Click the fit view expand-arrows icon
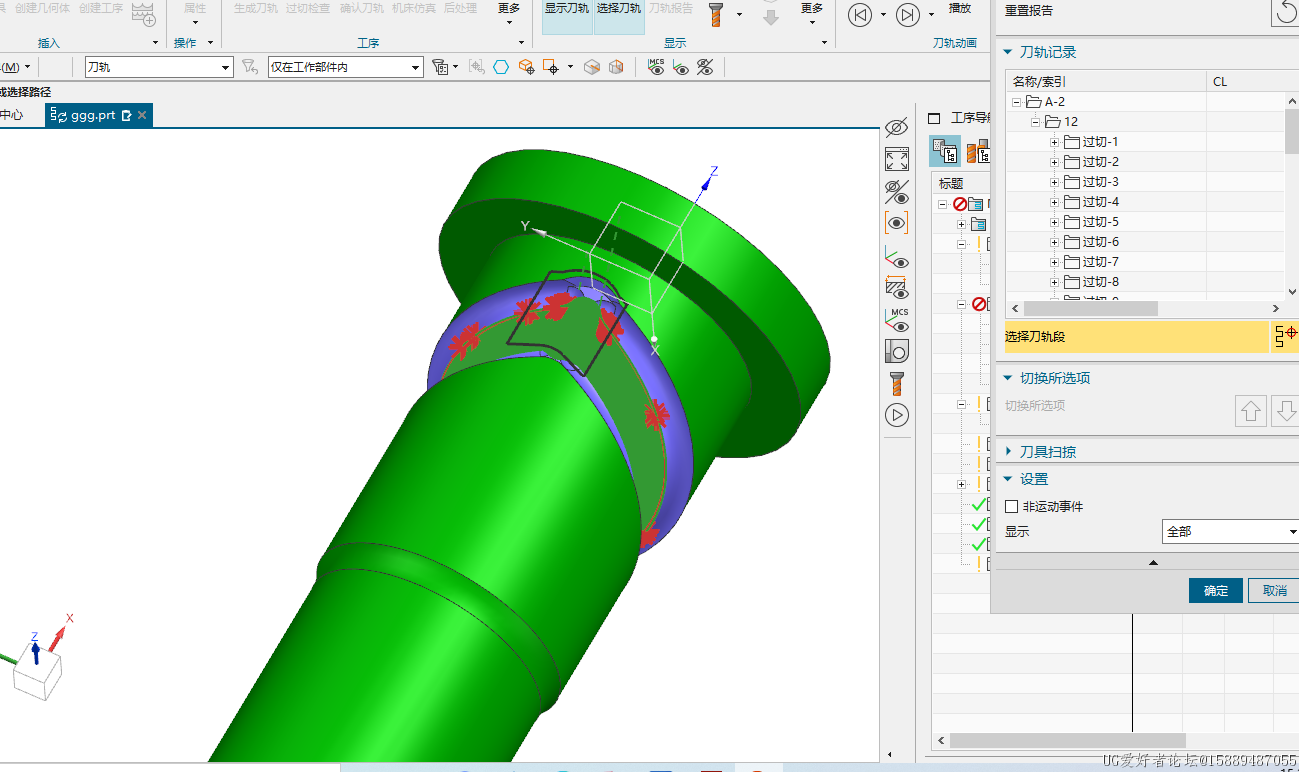This screenshot has width=1299, height=772. coord(897,160)
